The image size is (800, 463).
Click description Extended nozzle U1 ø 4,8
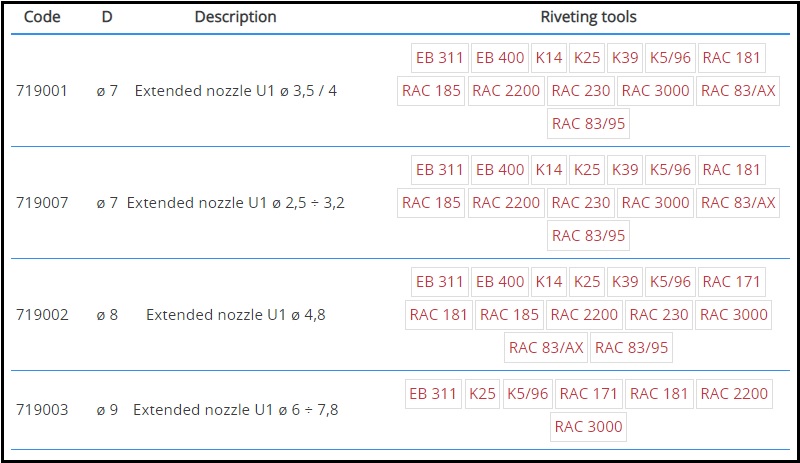coord(235,315)
